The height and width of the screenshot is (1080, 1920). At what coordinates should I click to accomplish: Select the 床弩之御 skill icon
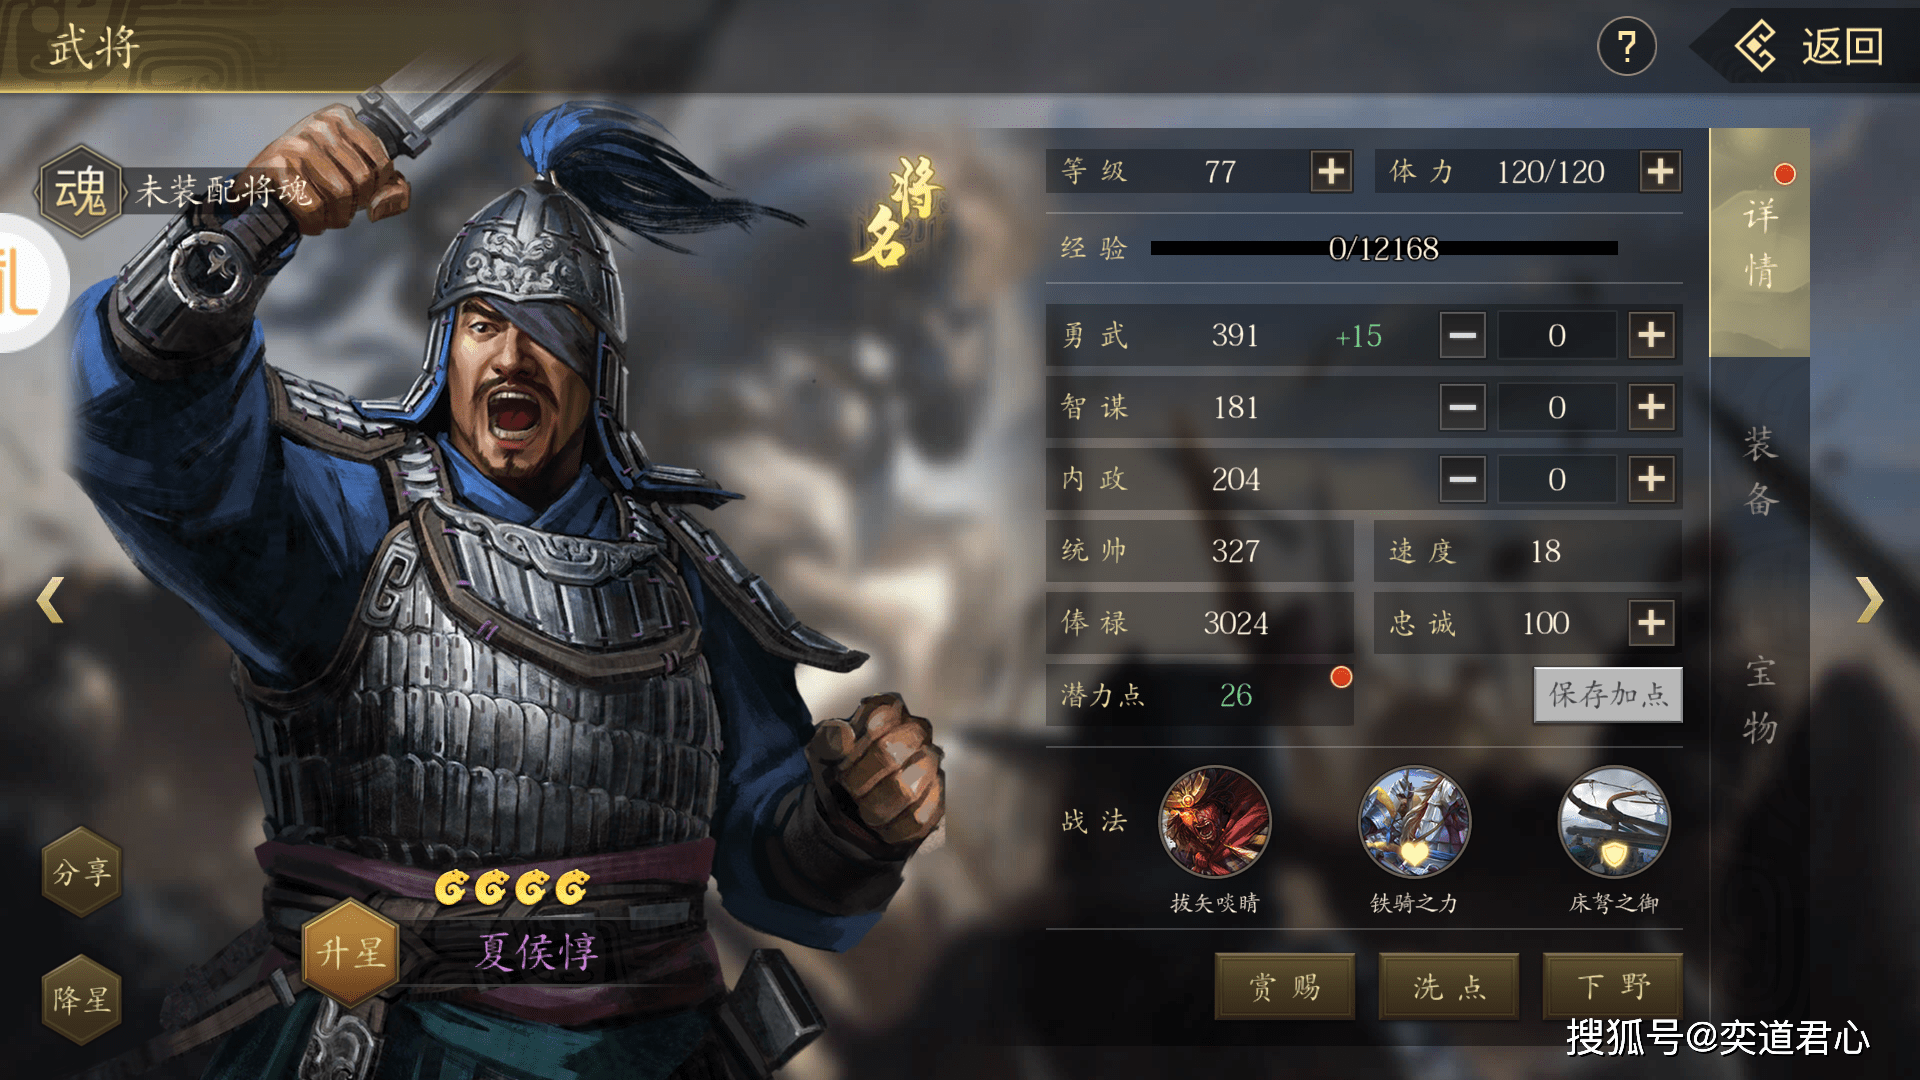(x=1614, y=822)
